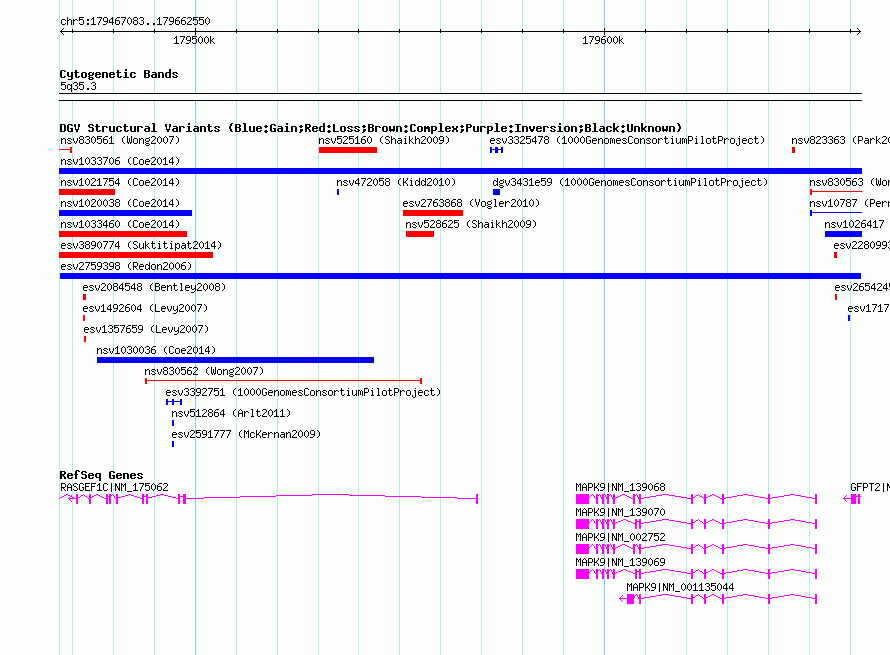Image resolution: width=890 pixels, height=655 pixels.
Task: Click the esv1492604 (Levy2007) label
Action: [x=145, y=308]
